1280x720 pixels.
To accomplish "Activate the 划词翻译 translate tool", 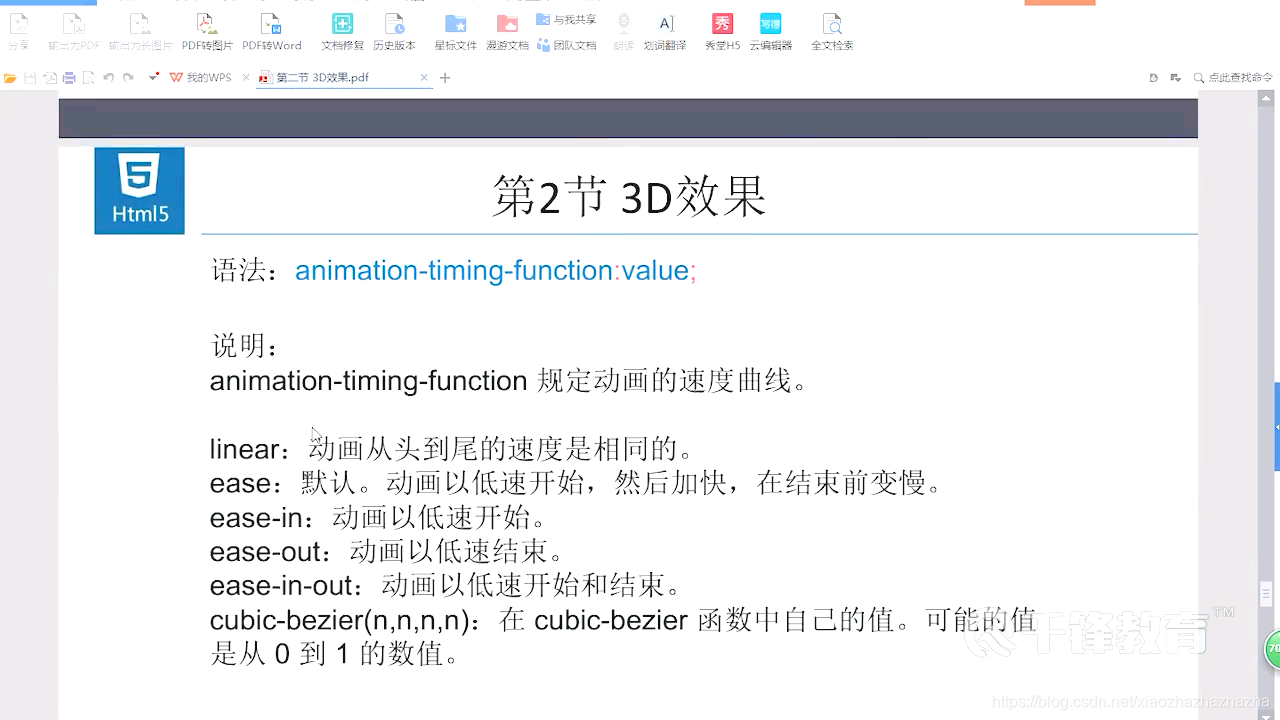I will click(x=665, y=31).
